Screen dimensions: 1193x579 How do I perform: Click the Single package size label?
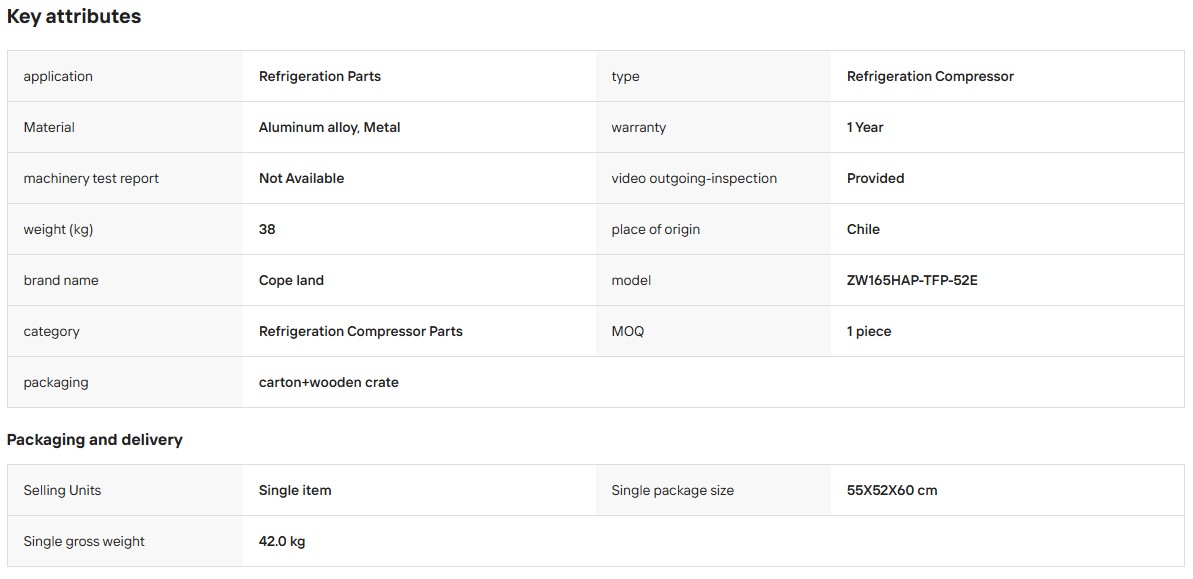point(673,490)
